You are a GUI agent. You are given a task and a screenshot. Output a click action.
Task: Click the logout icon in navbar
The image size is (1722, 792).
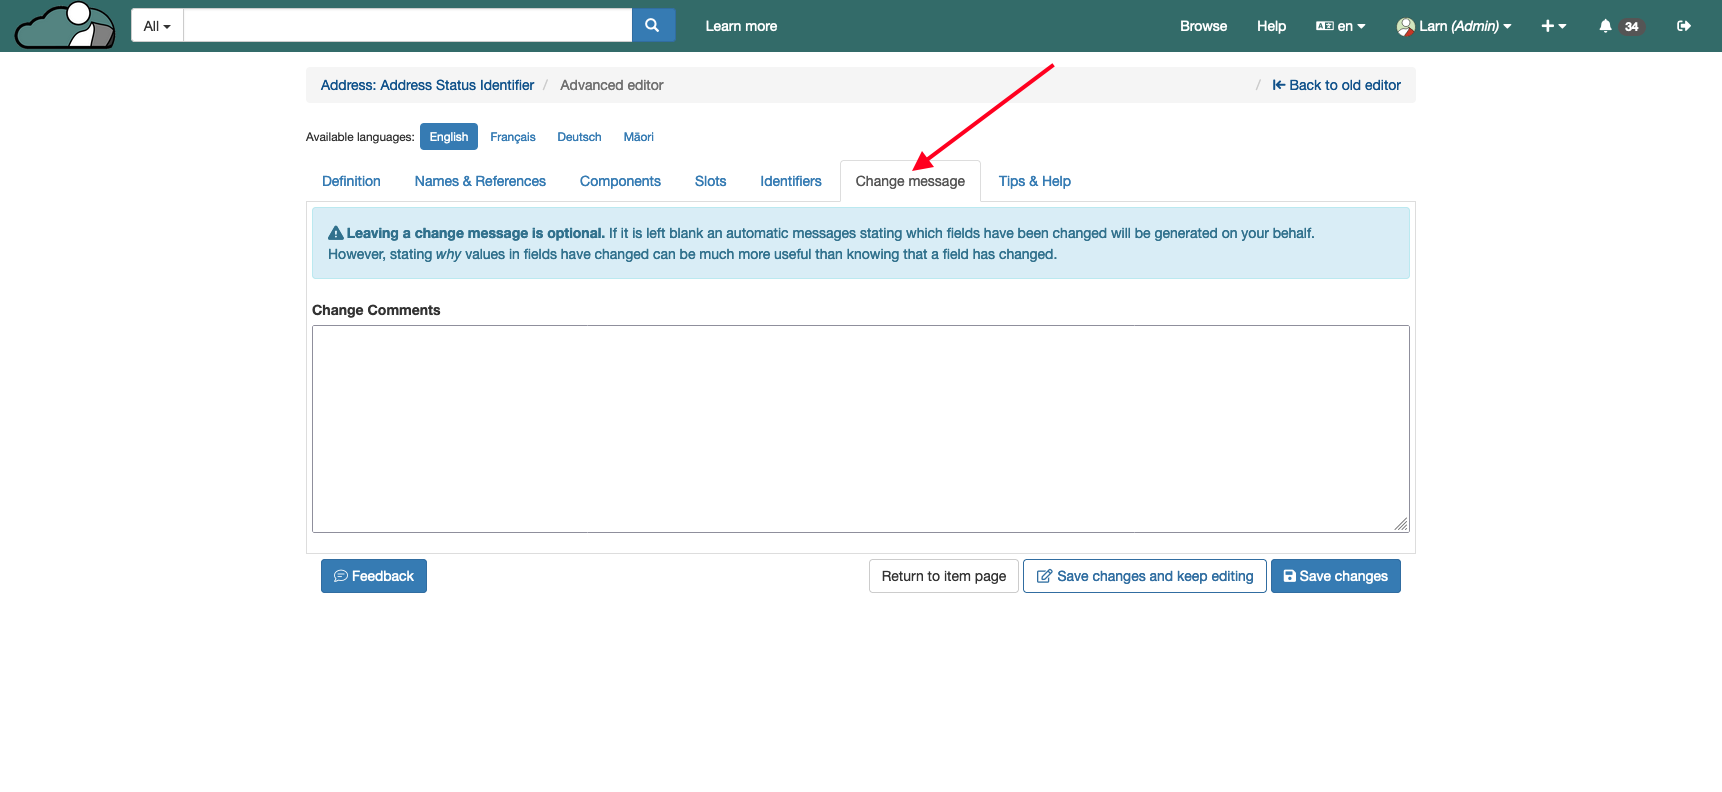(x=1684, y=26)
